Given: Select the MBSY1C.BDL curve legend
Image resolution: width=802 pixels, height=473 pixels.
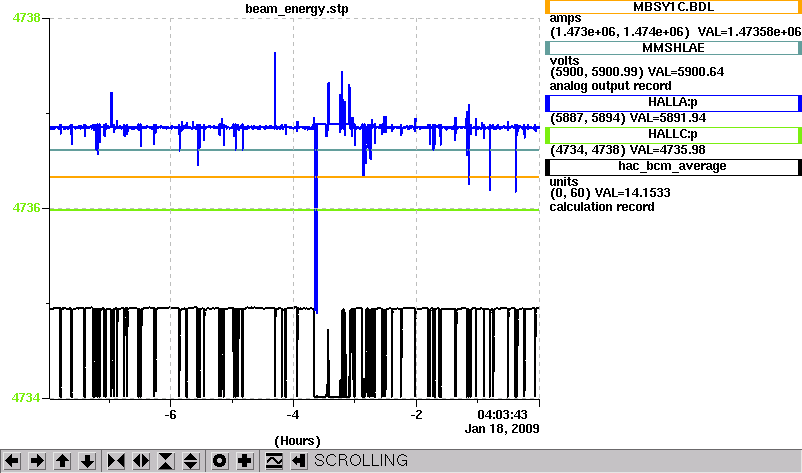Looking at the screenshot, I should click(673, 7).
